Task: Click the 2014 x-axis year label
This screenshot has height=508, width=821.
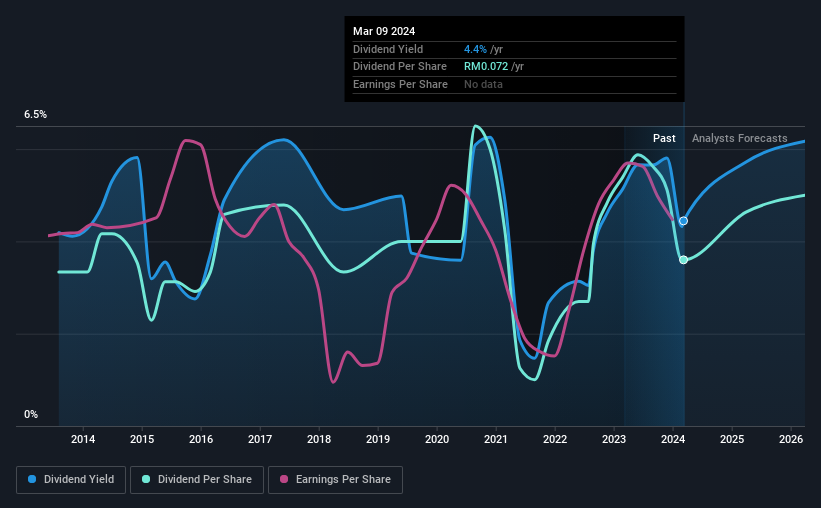Action: pos(83,439)
